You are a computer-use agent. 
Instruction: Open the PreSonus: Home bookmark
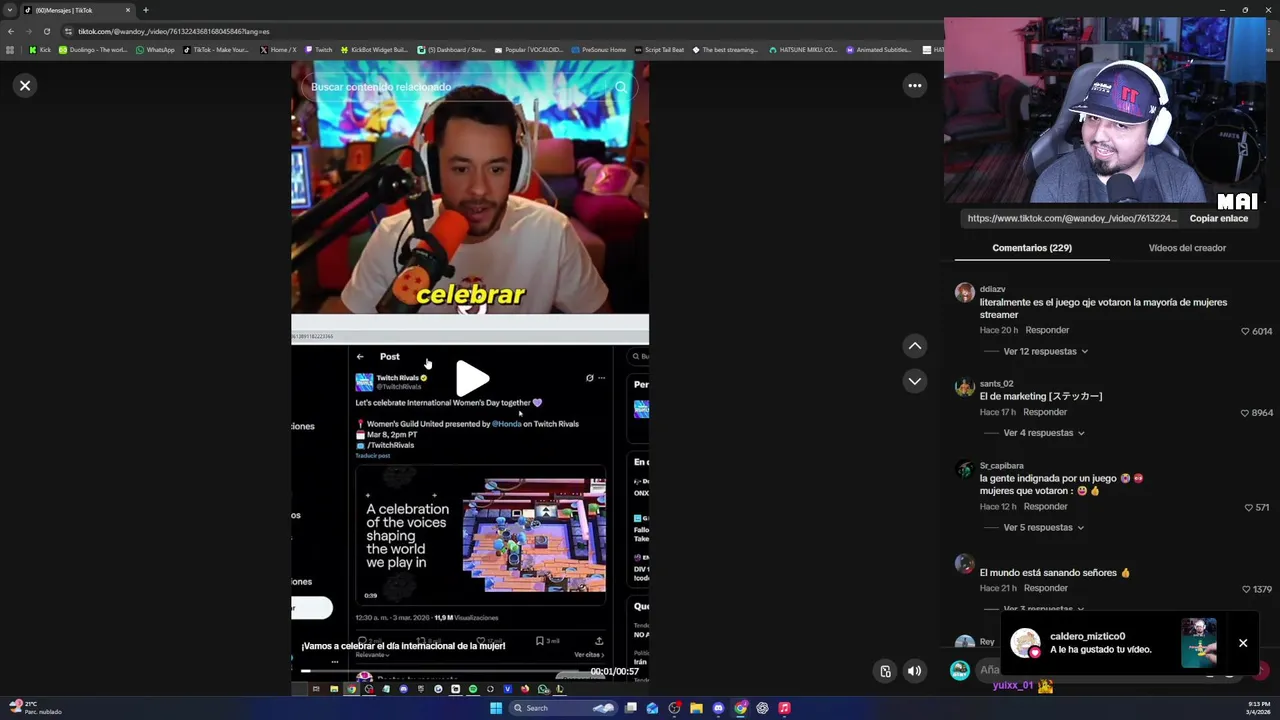coord(598,50)
